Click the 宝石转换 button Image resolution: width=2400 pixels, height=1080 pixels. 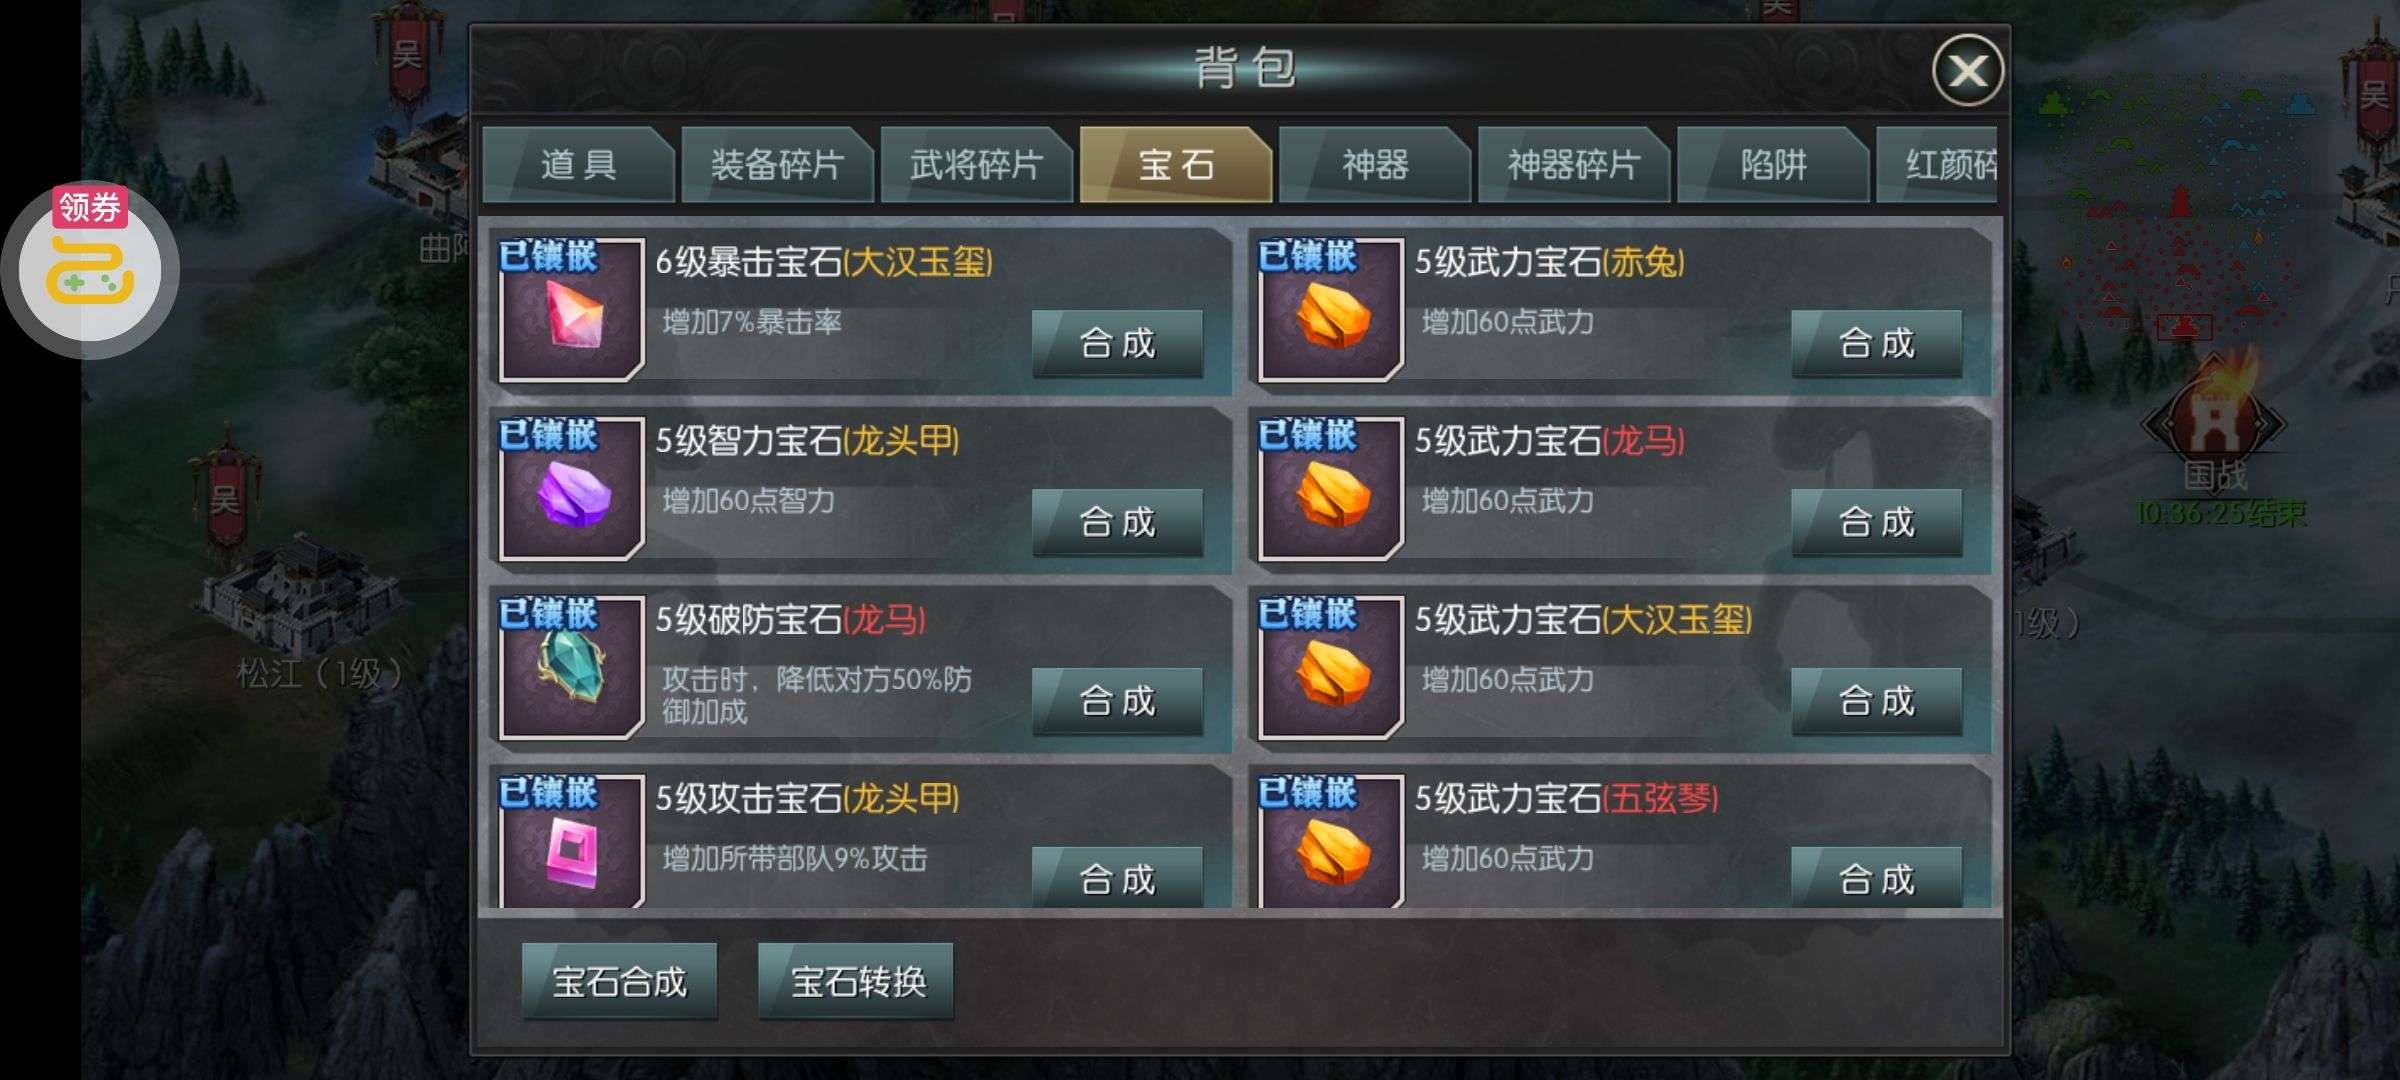point(856,981)
